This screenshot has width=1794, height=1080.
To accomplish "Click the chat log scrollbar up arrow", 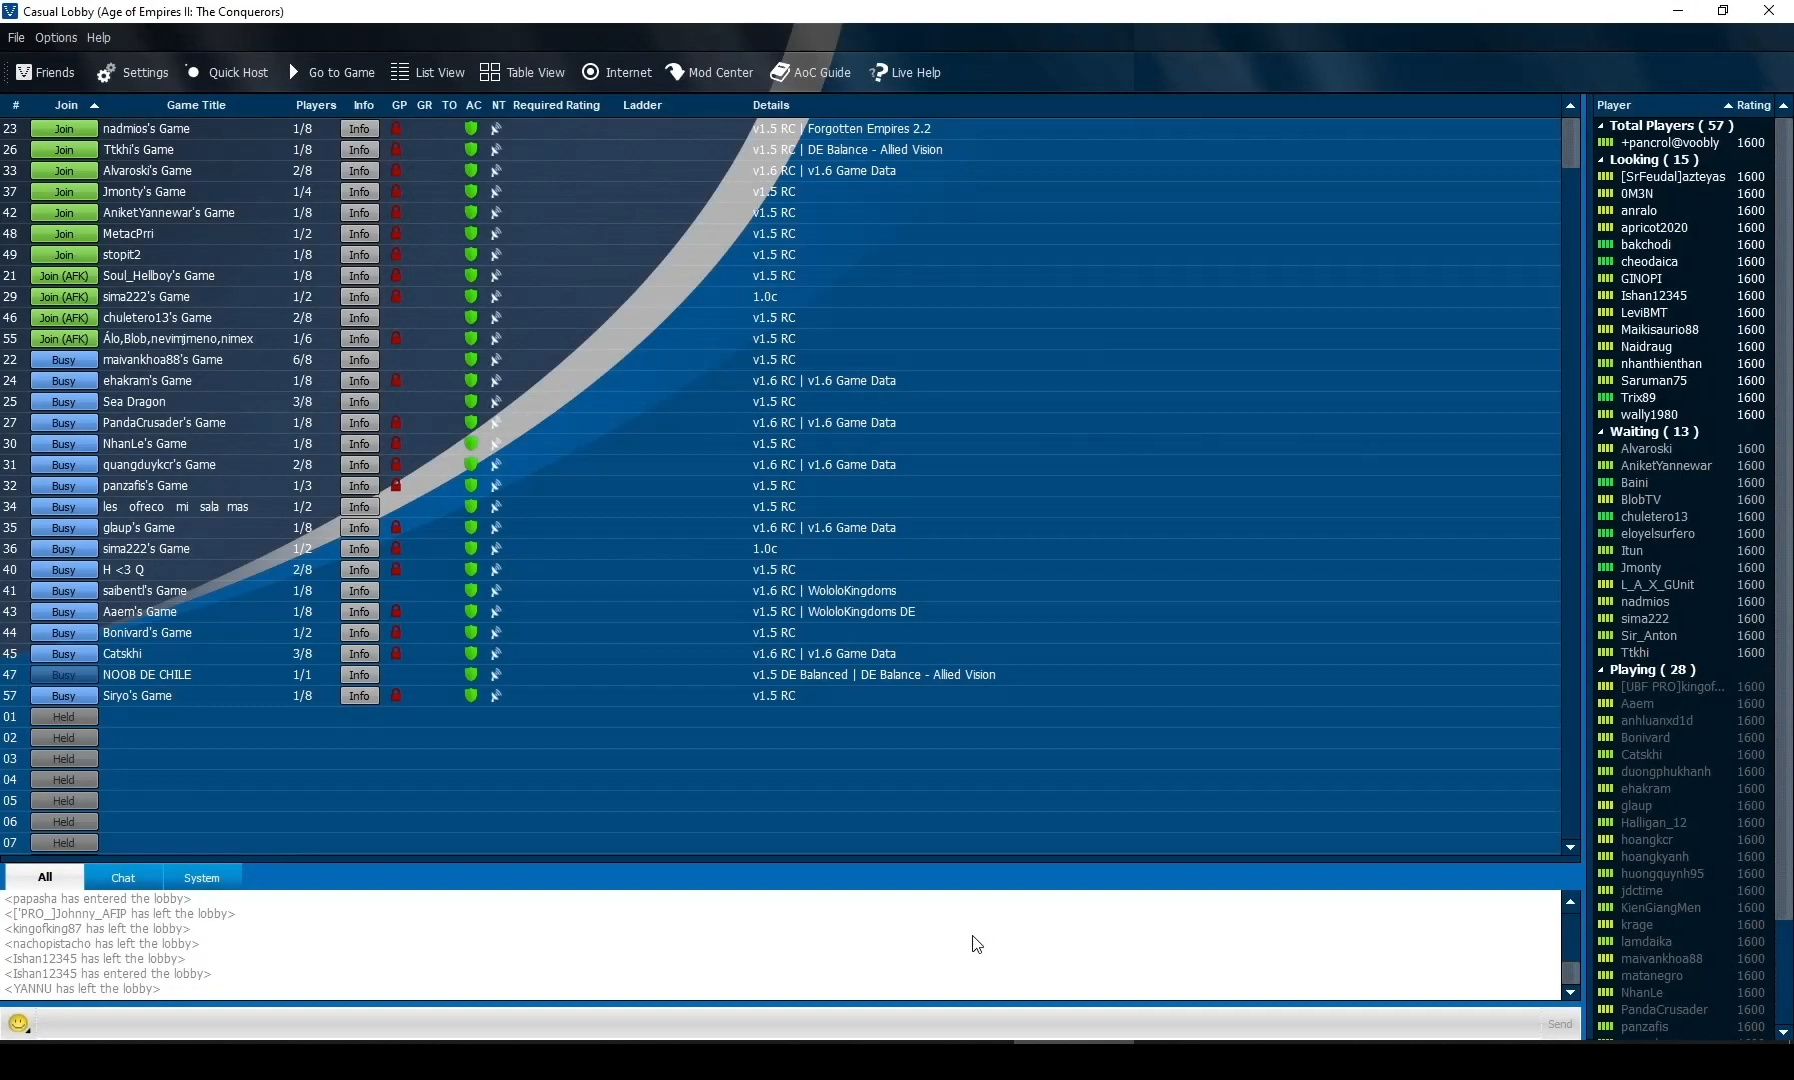I will [x=1570, y=901].
